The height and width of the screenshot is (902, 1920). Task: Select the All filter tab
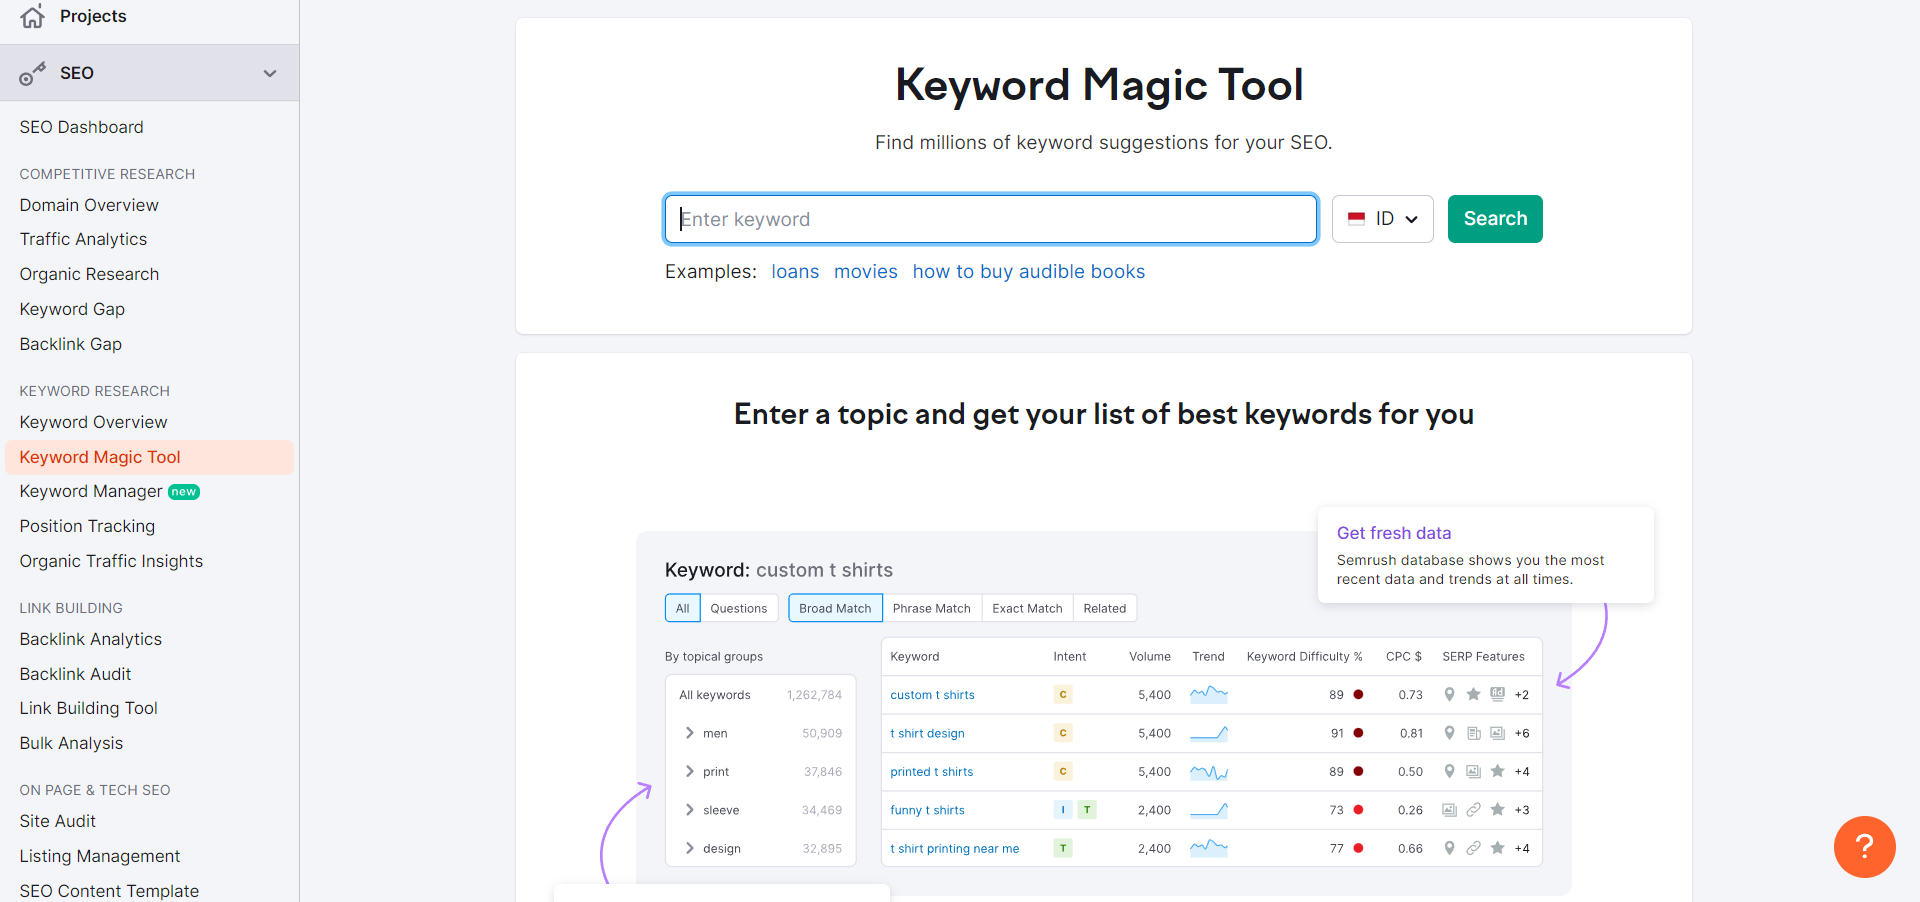pyautogui.click(x=682, y=608)
